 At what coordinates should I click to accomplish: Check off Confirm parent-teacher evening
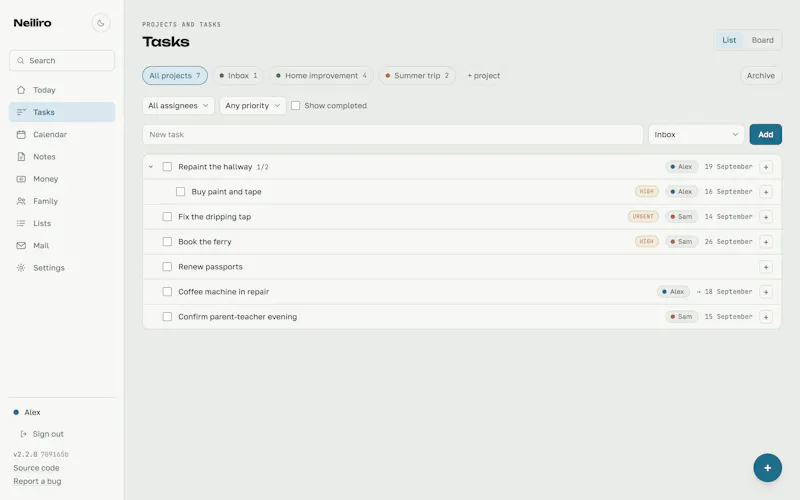coord(167,317)
